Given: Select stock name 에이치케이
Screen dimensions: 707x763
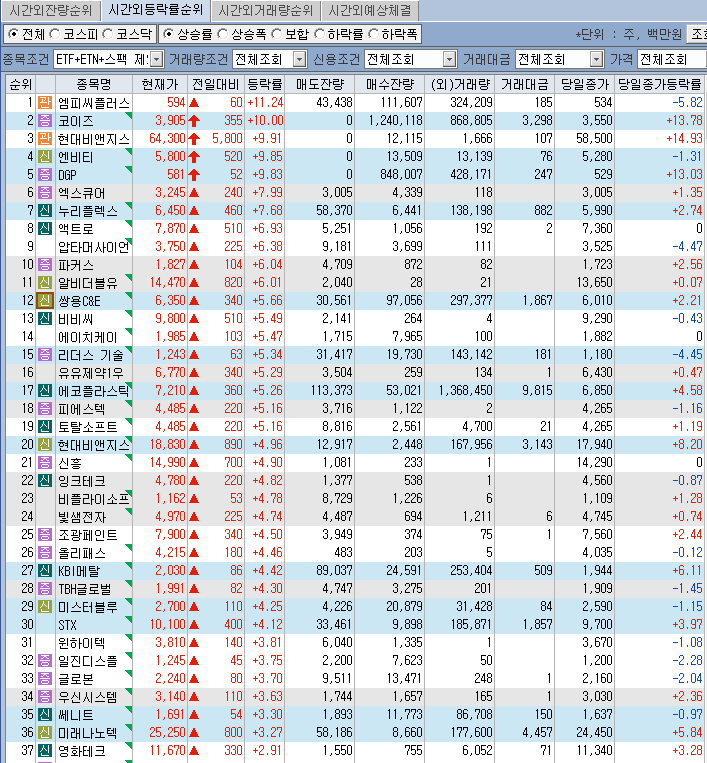Looking at the screenshot, I should click(88, 337).
